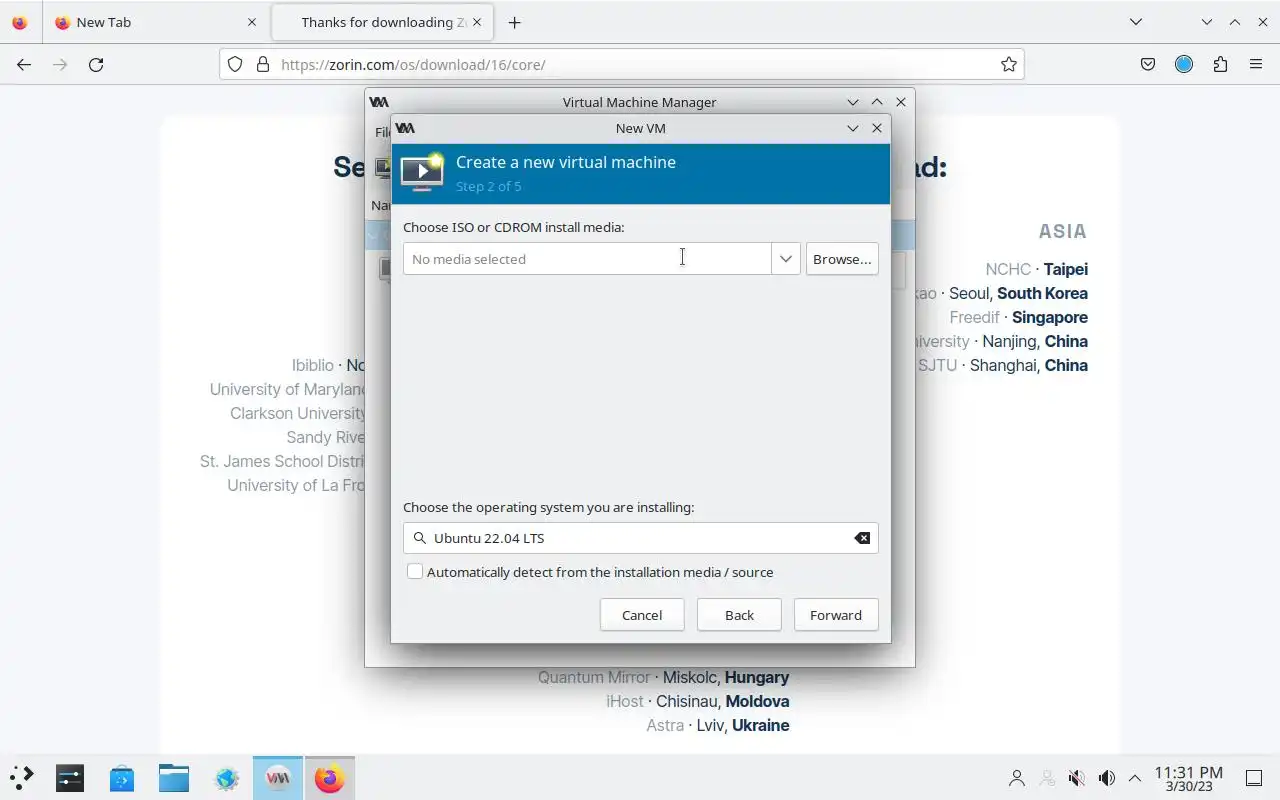This screenshot has width=1280, height=800.
Task: Click the New VM dialog title icon
Action: coord(405,128)
